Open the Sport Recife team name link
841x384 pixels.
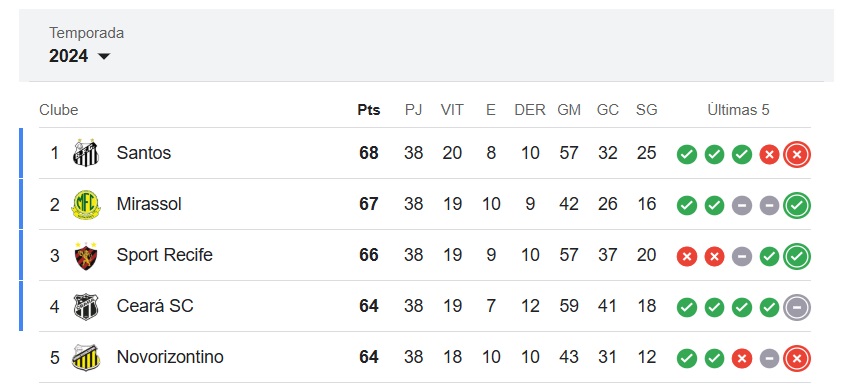pos(165,255)
